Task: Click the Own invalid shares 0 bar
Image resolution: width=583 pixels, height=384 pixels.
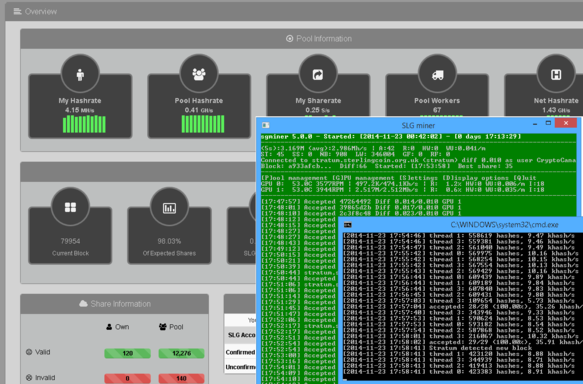Action: point(128,378)
